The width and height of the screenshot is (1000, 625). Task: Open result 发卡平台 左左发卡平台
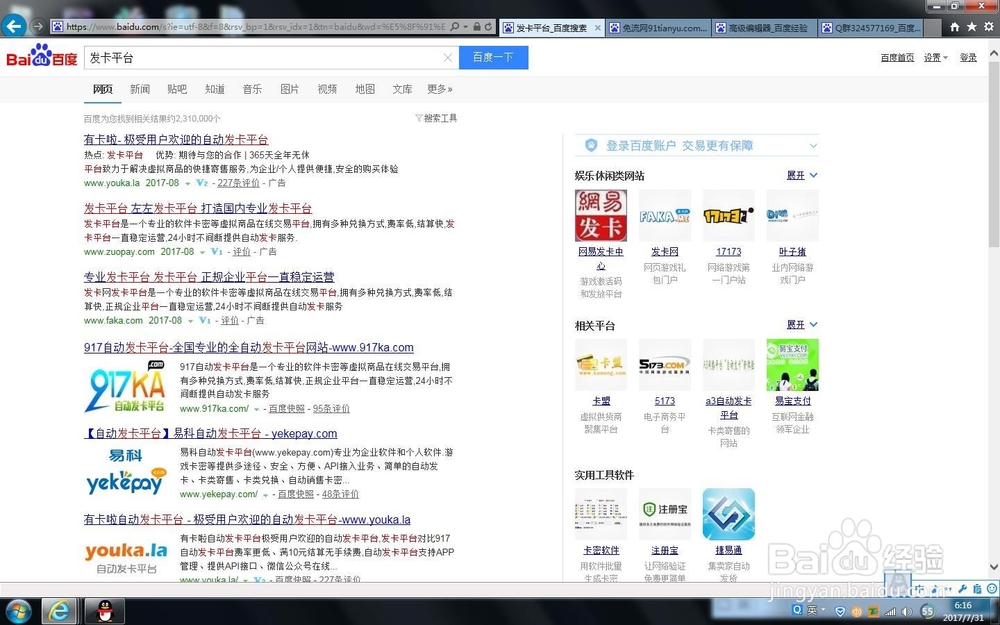[198, 209]
